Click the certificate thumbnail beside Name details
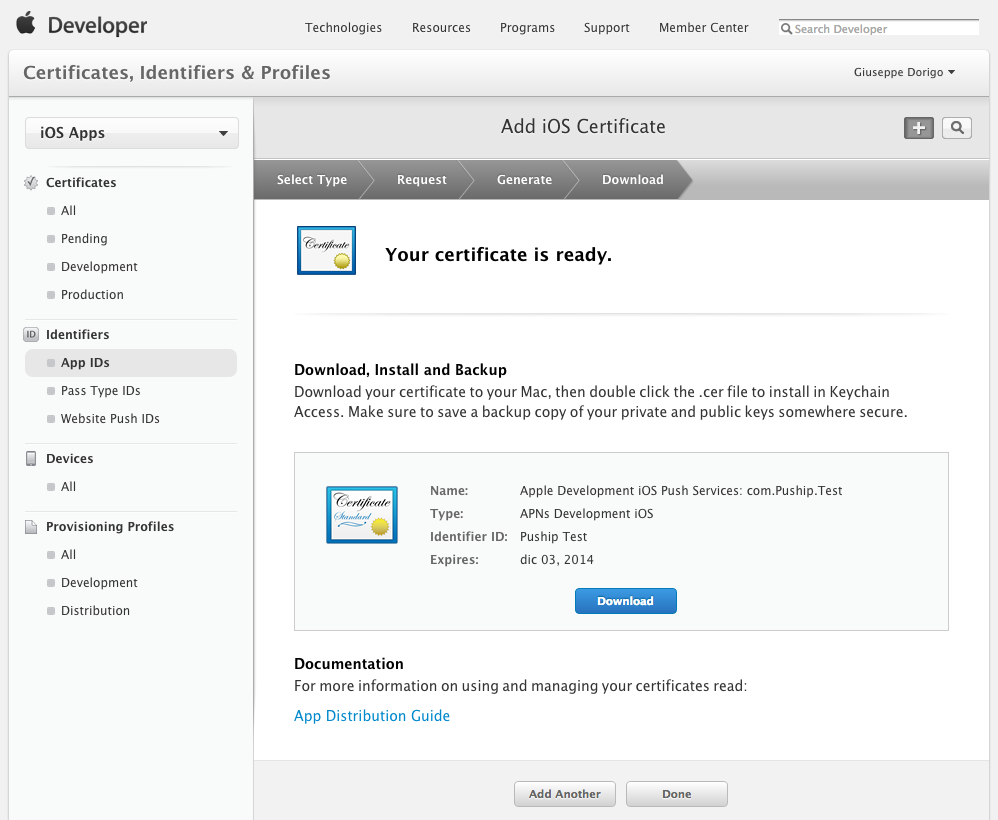998x820 pixels. tap(361, 514)
